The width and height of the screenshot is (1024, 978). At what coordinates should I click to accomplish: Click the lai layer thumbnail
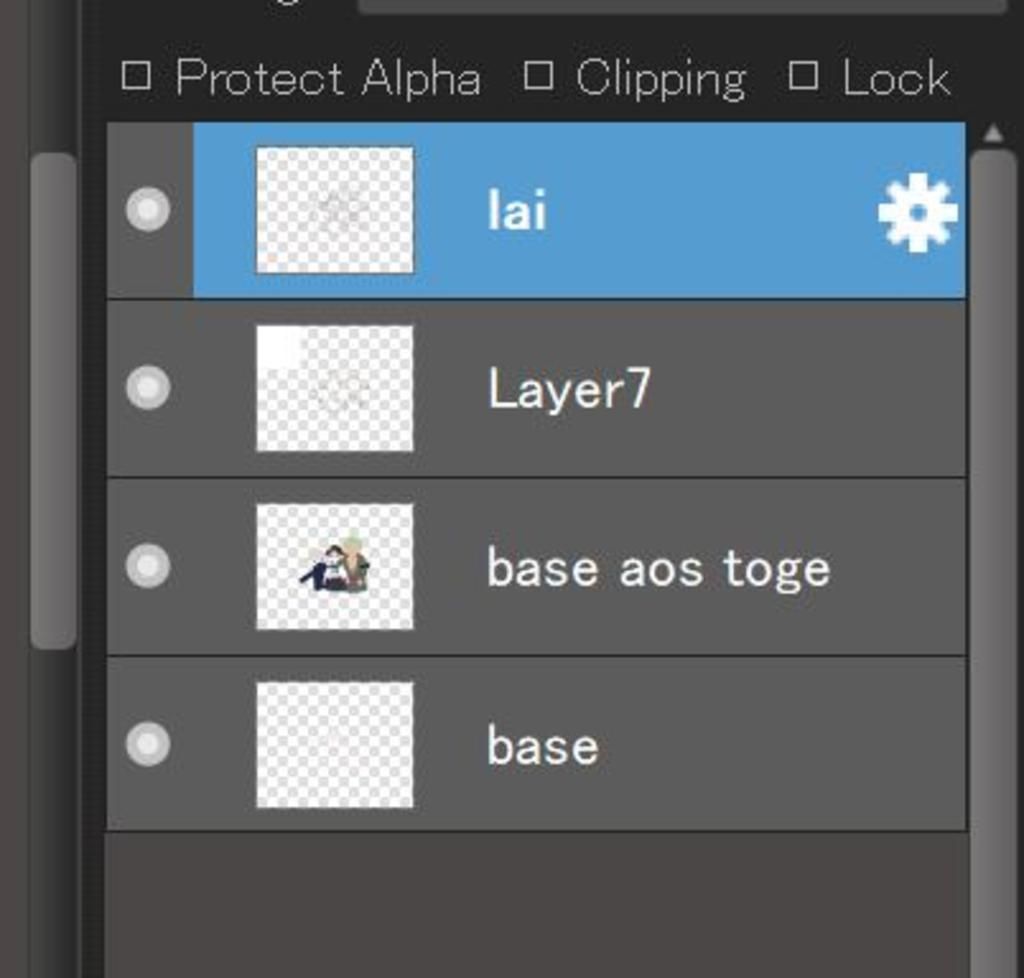pos(334,210)
